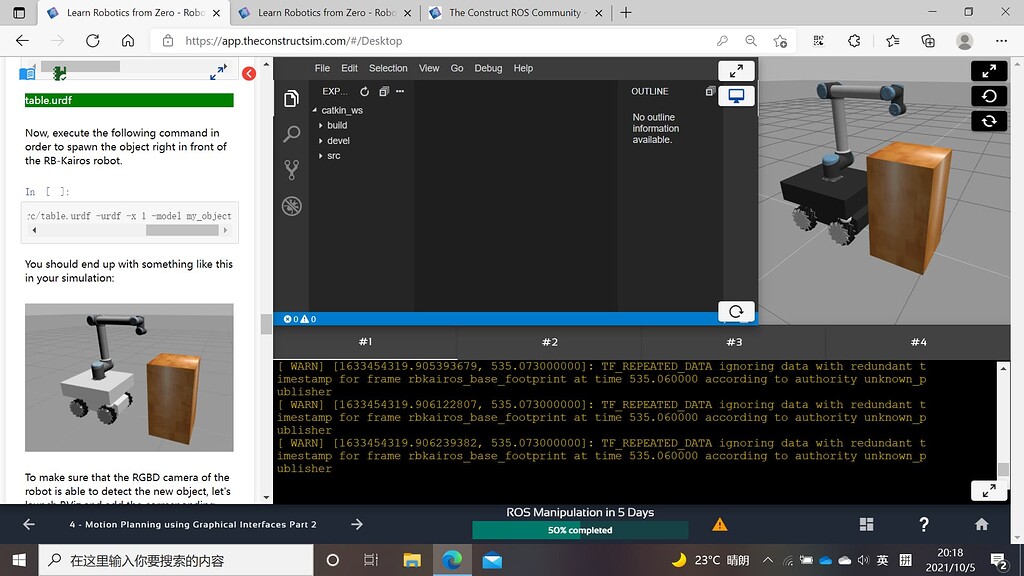Switch to terminal tab #3
The height and width of the screenshot is (576, 1024).
tap(734, 342)
